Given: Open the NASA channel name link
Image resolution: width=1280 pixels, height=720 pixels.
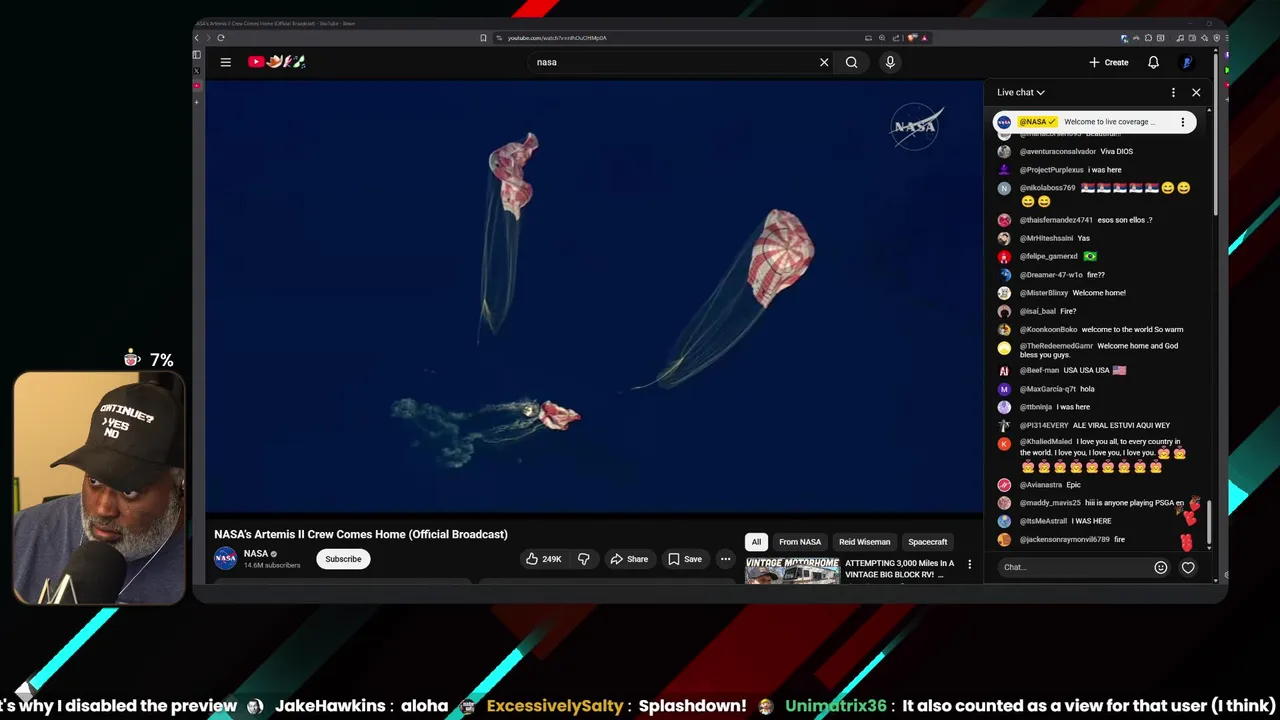Looking at the screenshot, I should point(256,554).
